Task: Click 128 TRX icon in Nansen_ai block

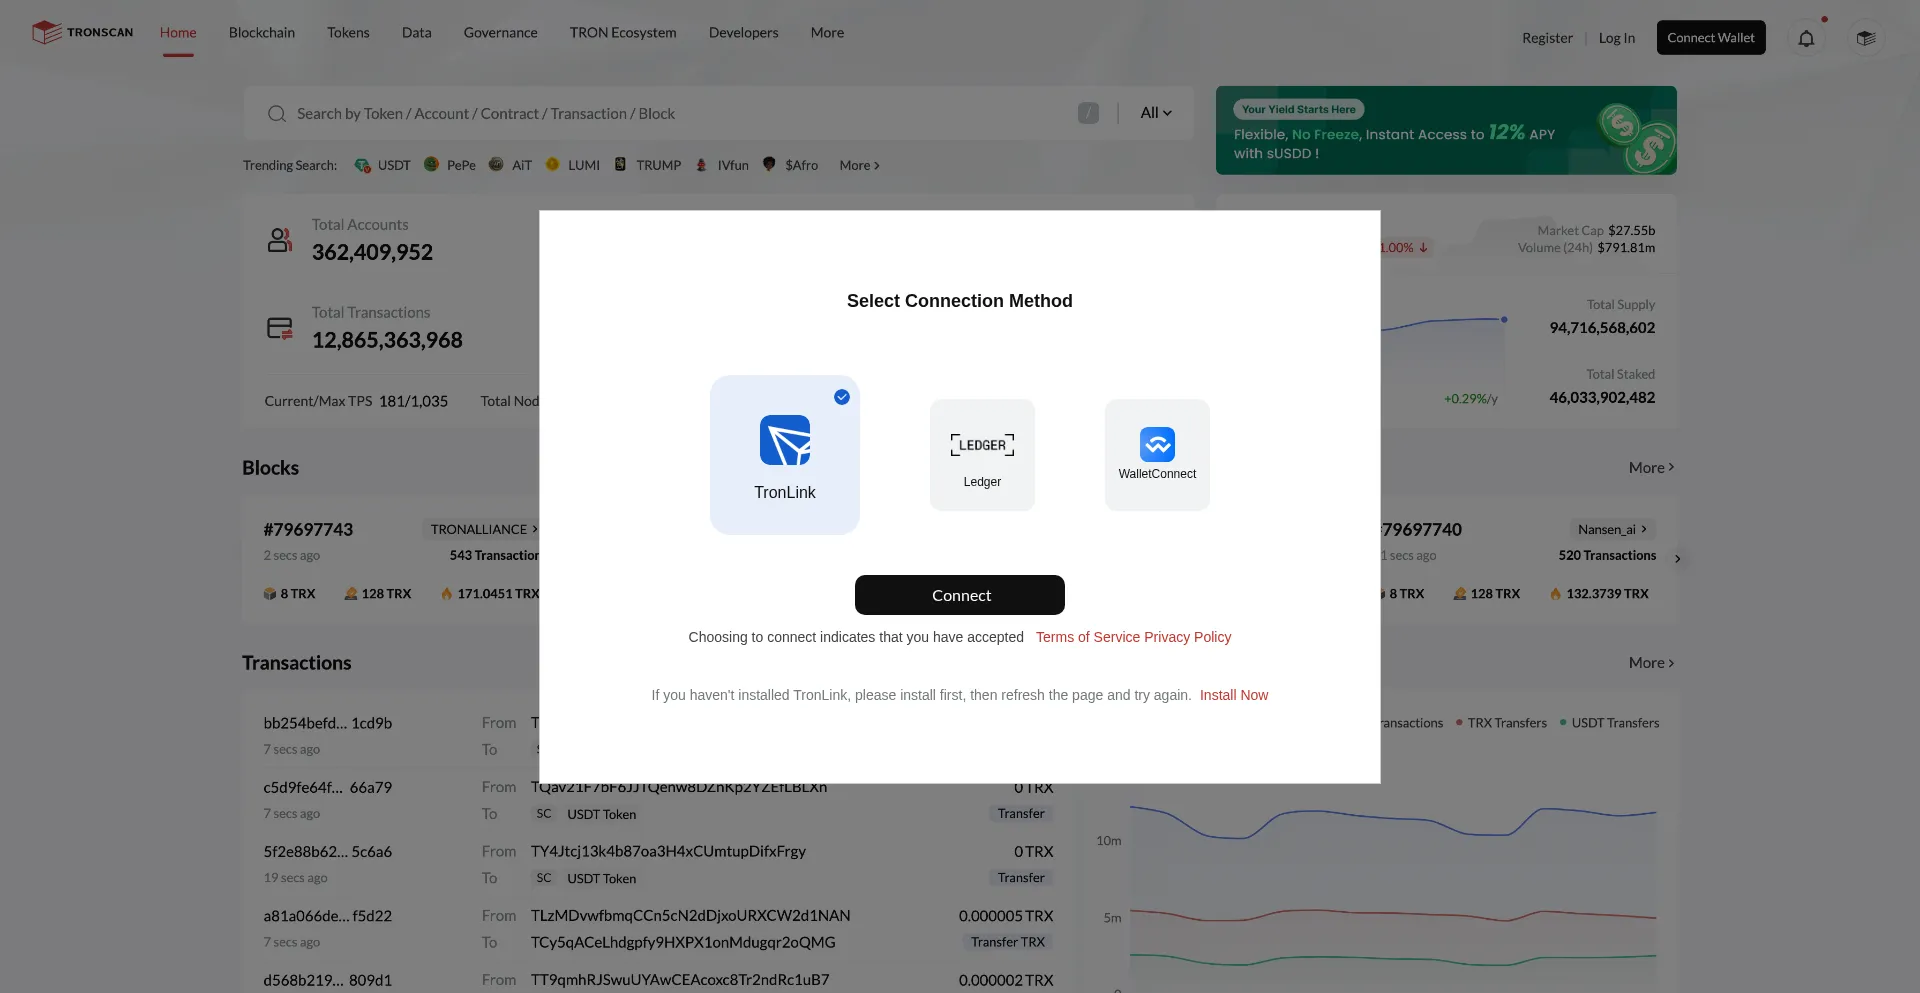Action: point(1460,594)
